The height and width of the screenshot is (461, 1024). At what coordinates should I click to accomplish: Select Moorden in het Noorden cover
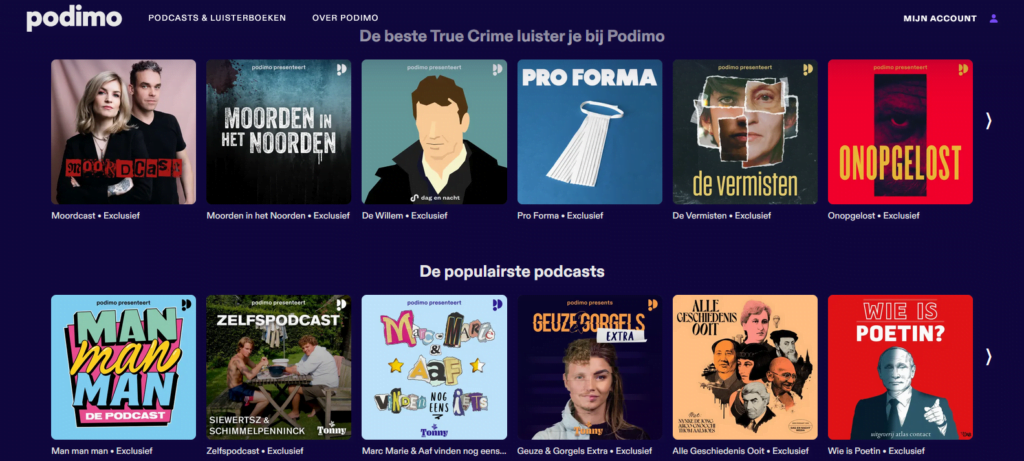pyautogui.click(x=279, y=132)
